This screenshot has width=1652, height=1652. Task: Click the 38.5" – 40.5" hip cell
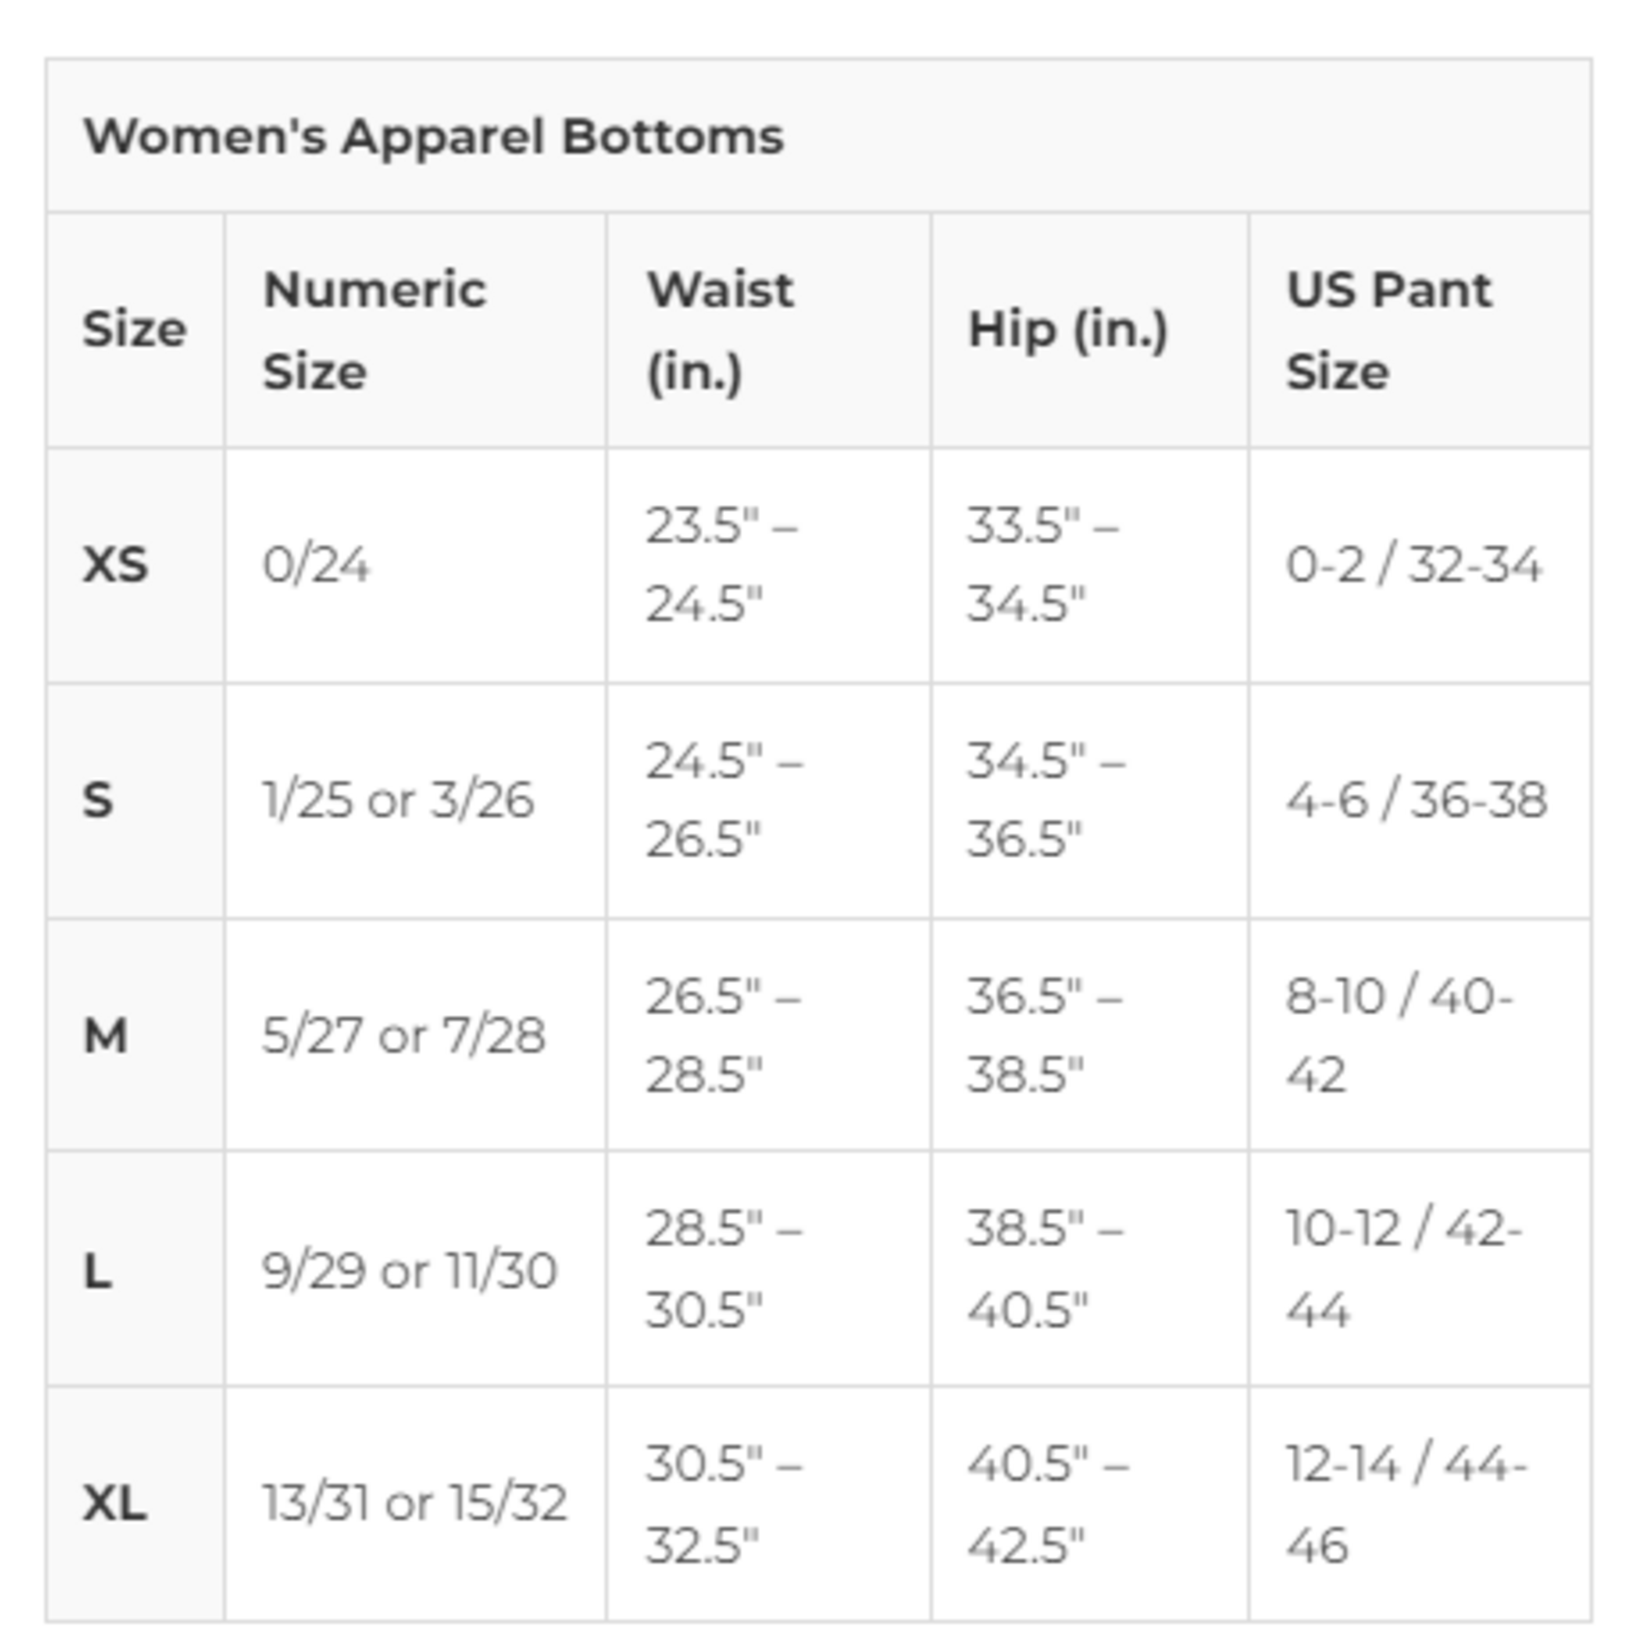[x=1044, y=1269]
